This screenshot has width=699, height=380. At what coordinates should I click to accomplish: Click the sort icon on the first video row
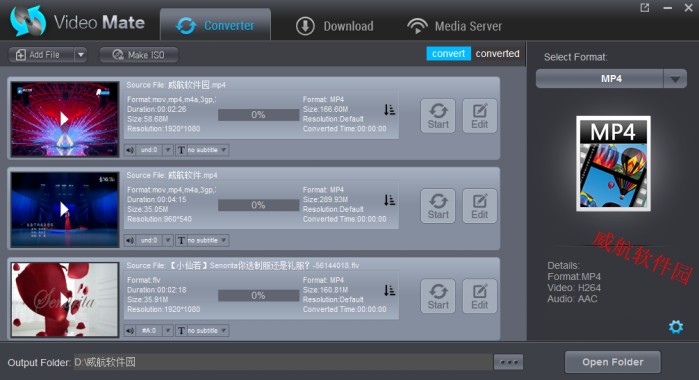point(390,110)
